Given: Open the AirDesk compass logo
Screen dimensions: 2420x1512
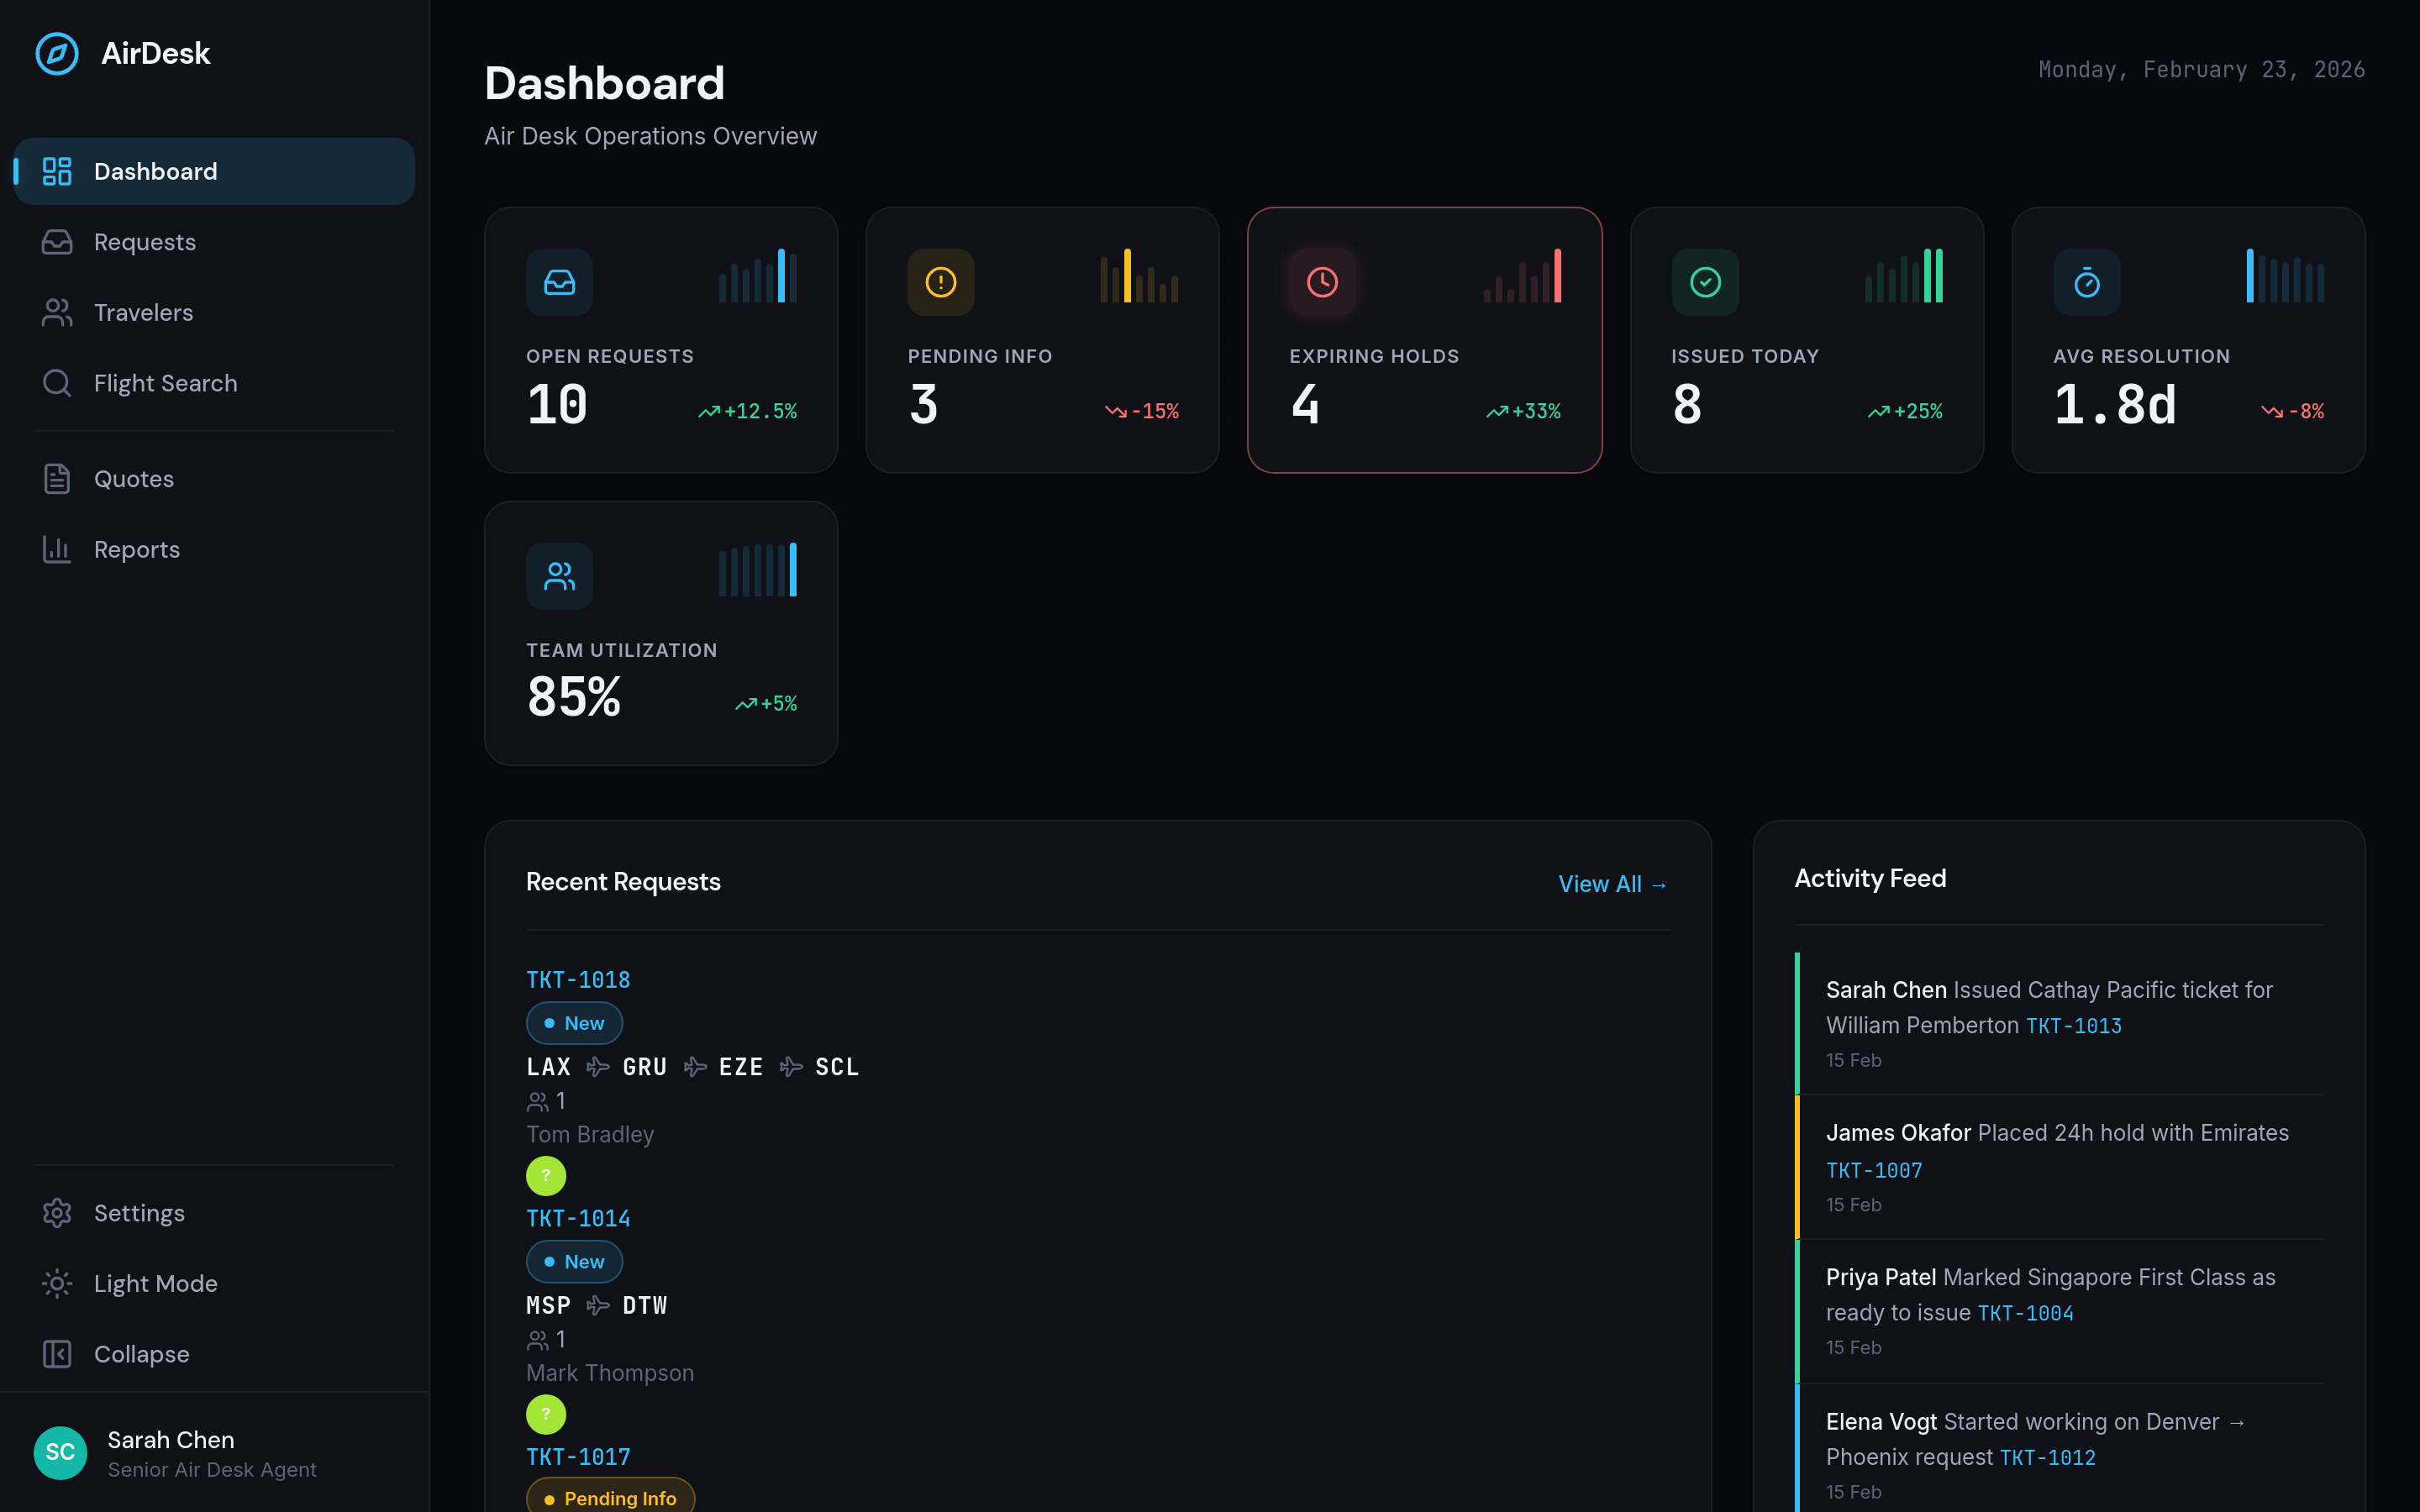Looking at the screenshot, I should click(57, 54).
